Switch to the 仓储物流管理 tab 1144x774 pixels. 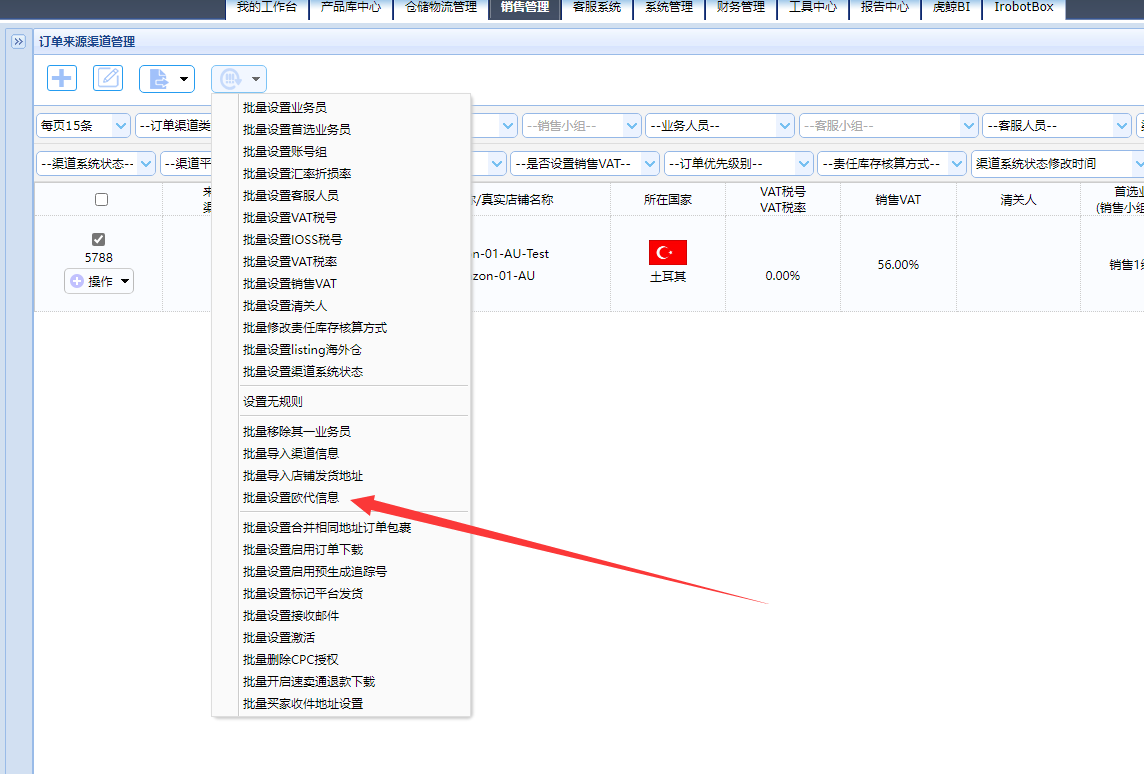click(441, 7)
